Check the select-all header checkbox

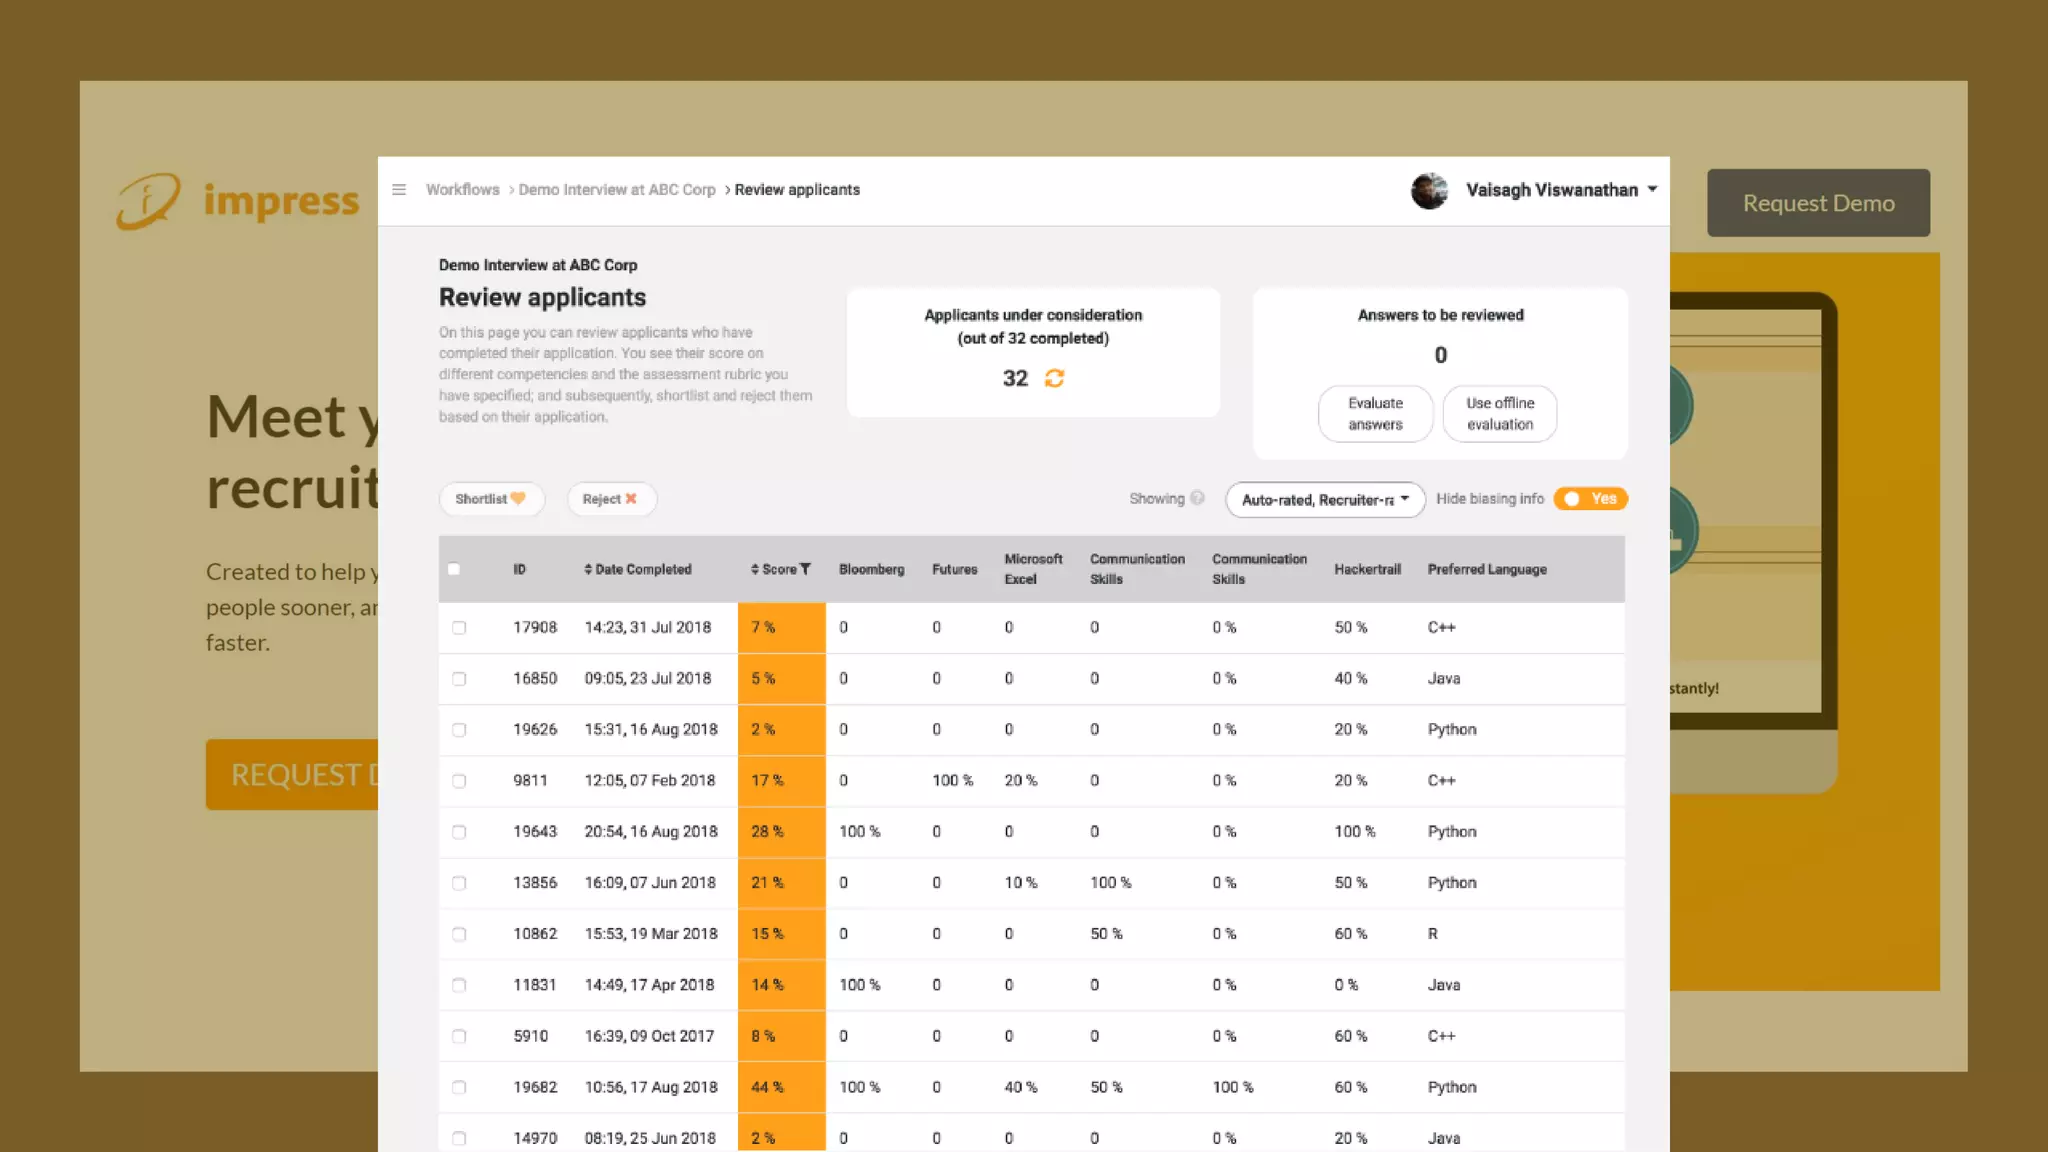tap(454, 569)
